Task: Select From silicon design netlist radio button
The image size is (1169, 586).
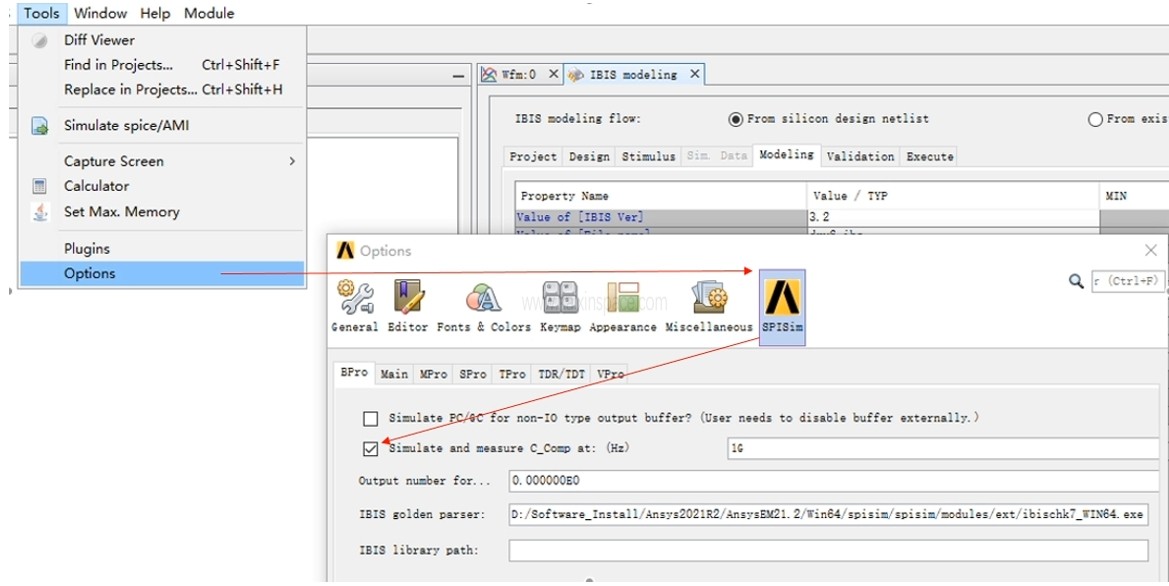Action: click(736, 119)
